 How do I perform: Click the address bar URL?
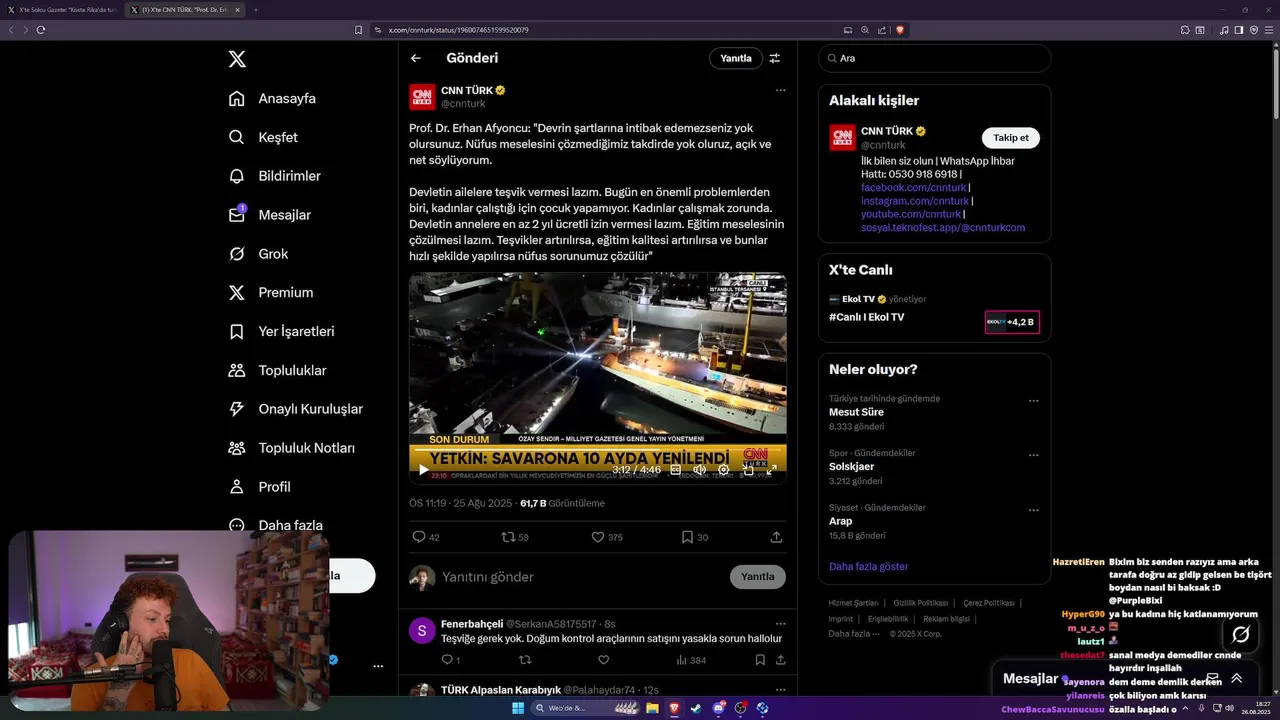tap(459, 30)
